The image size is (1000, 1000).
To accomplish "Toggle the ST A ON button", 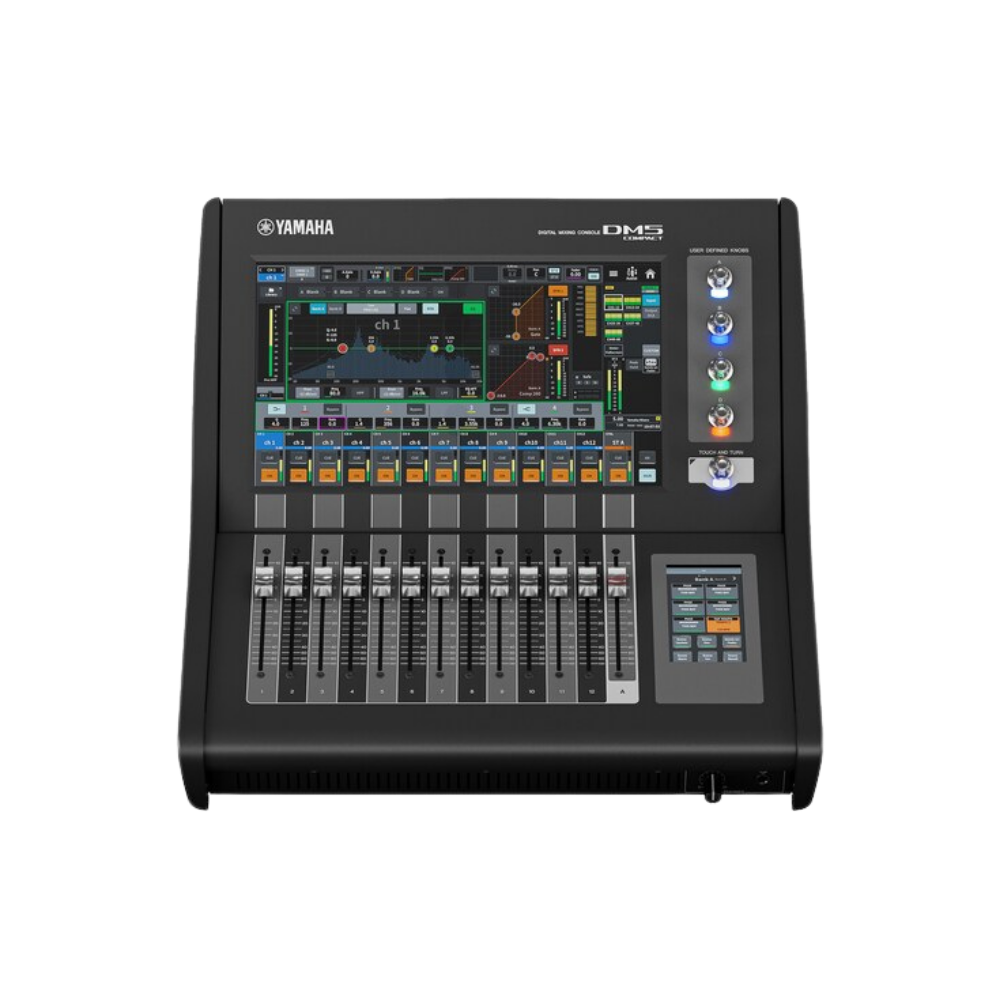I will 617,475.
